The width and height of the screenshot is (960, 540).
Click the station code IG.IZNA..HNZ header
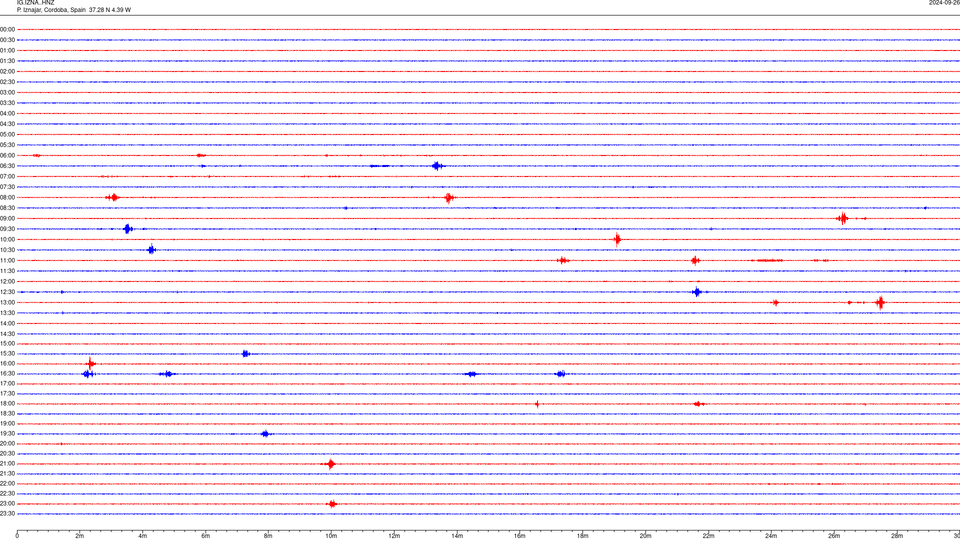(36, 3)
